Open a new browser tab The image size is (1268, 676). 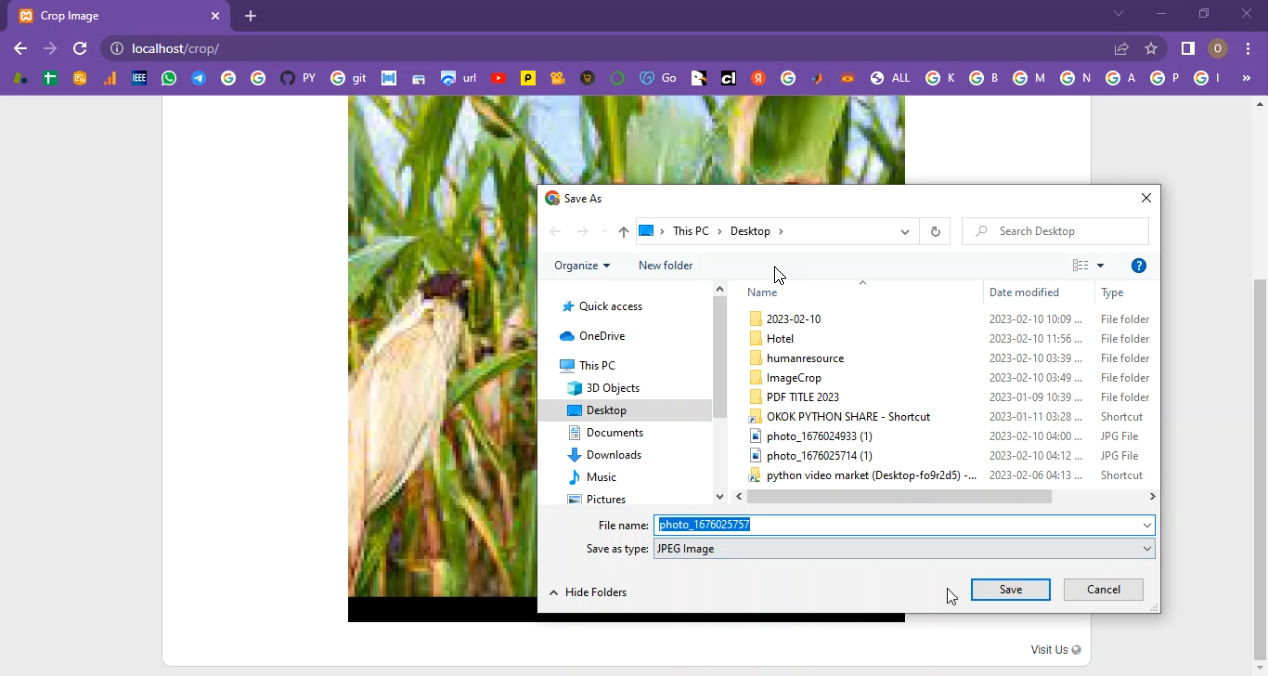[x=250, y=16]
